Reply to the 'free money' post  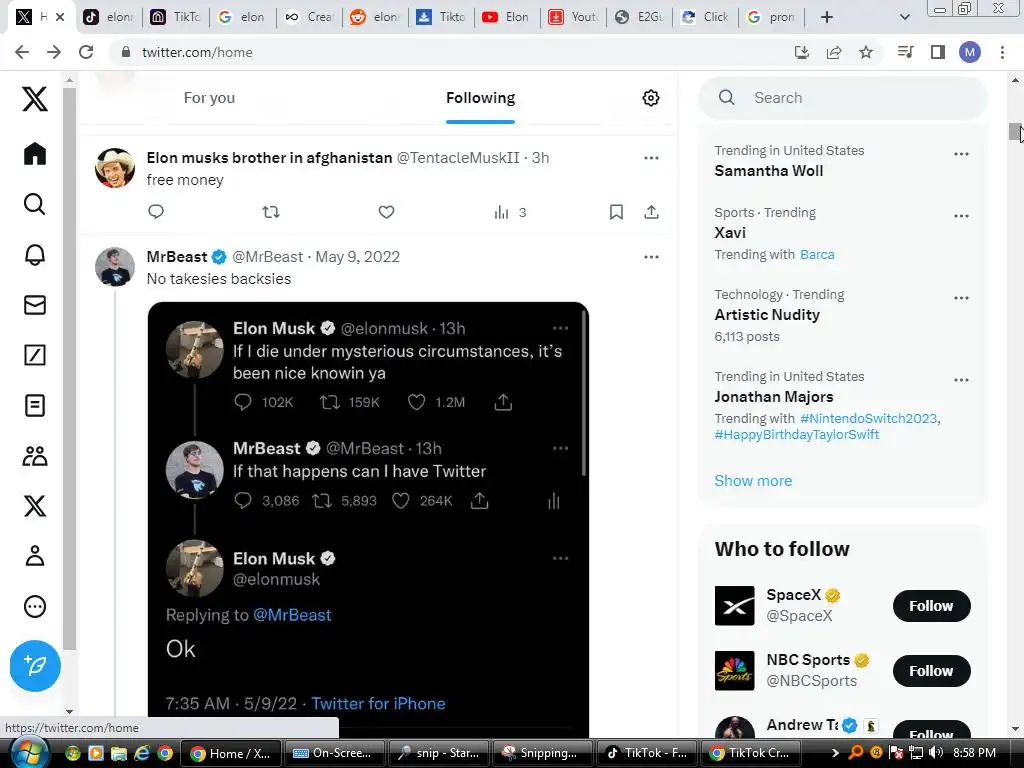click(x=155, y=212)
